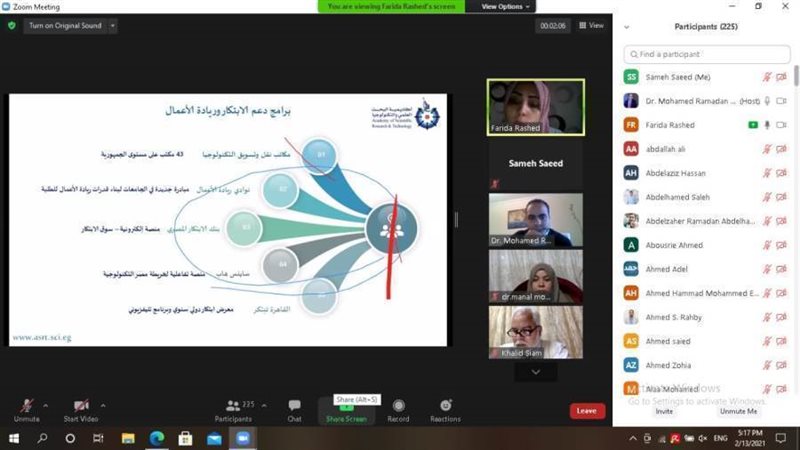This screenshot has height=450, width=800.
Task: Open Microsoft Edge from taskbar
Action: click(157, 438)
